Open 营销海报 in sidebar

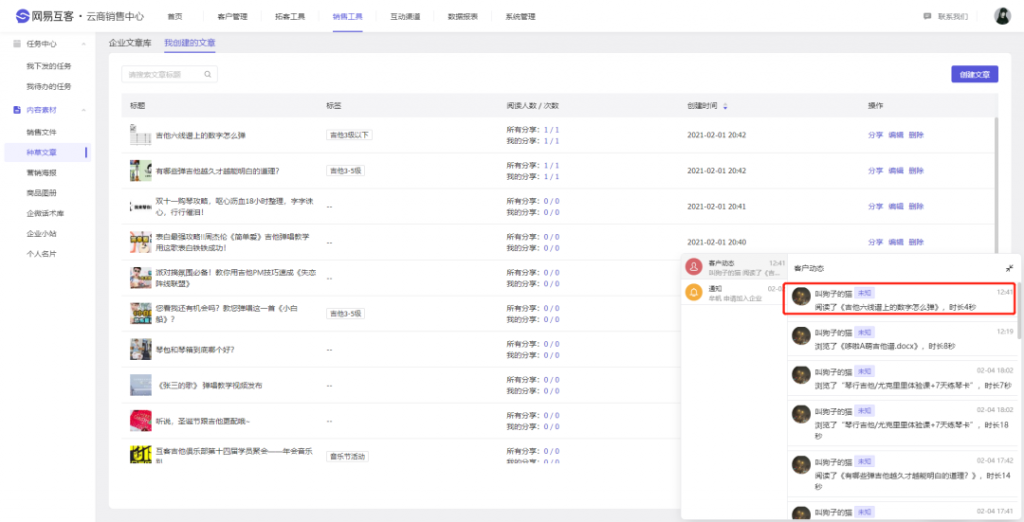pyautogui.click(x=41, y=172)
